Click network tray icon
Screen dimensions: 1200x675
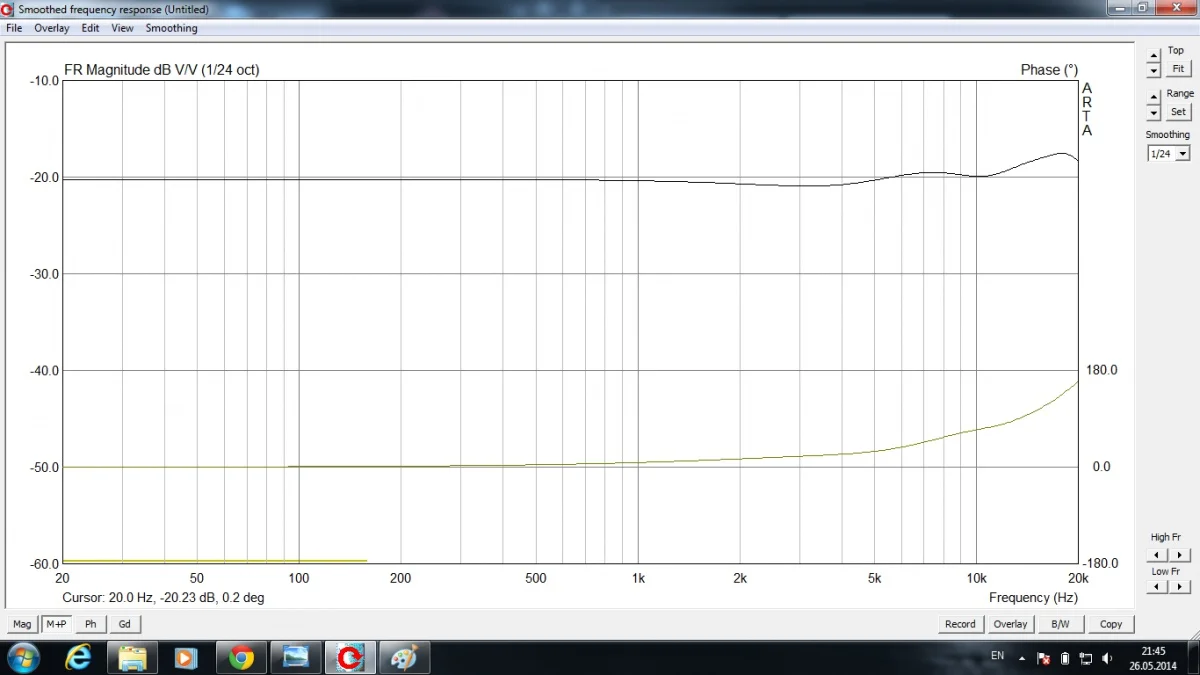coord(1085,659)
